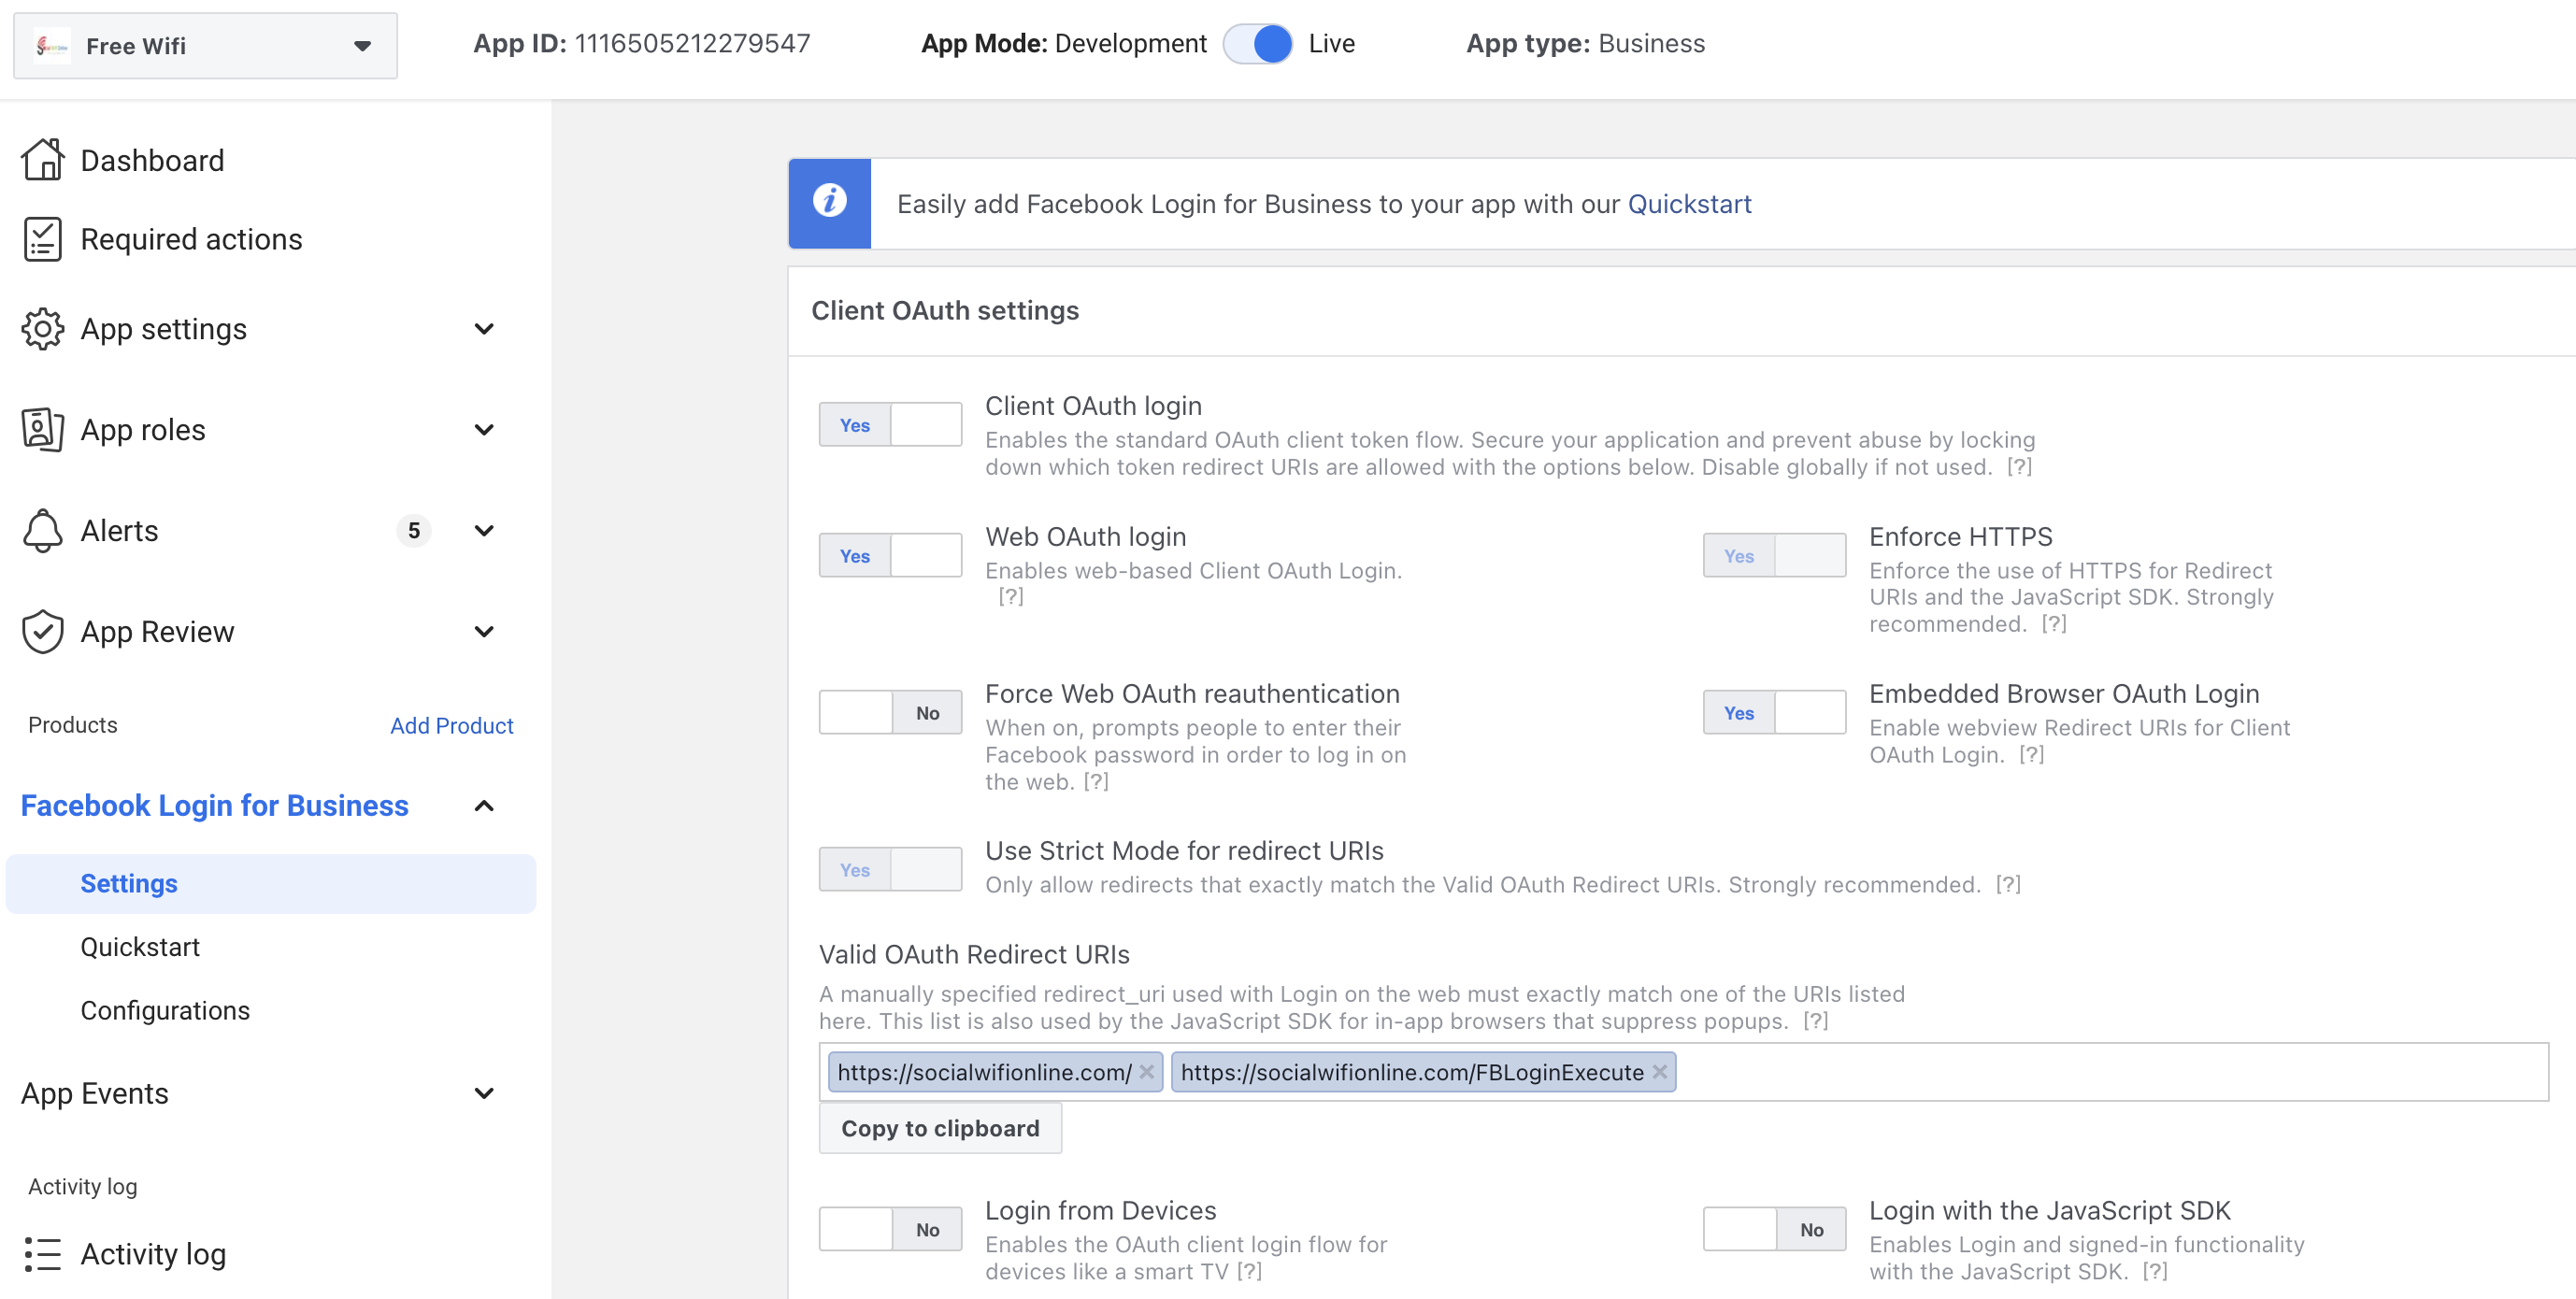Screen dimensions: 2576x1299
Task: Open help [?] for Enforce HTTPS
Action: click(2054, 624)
